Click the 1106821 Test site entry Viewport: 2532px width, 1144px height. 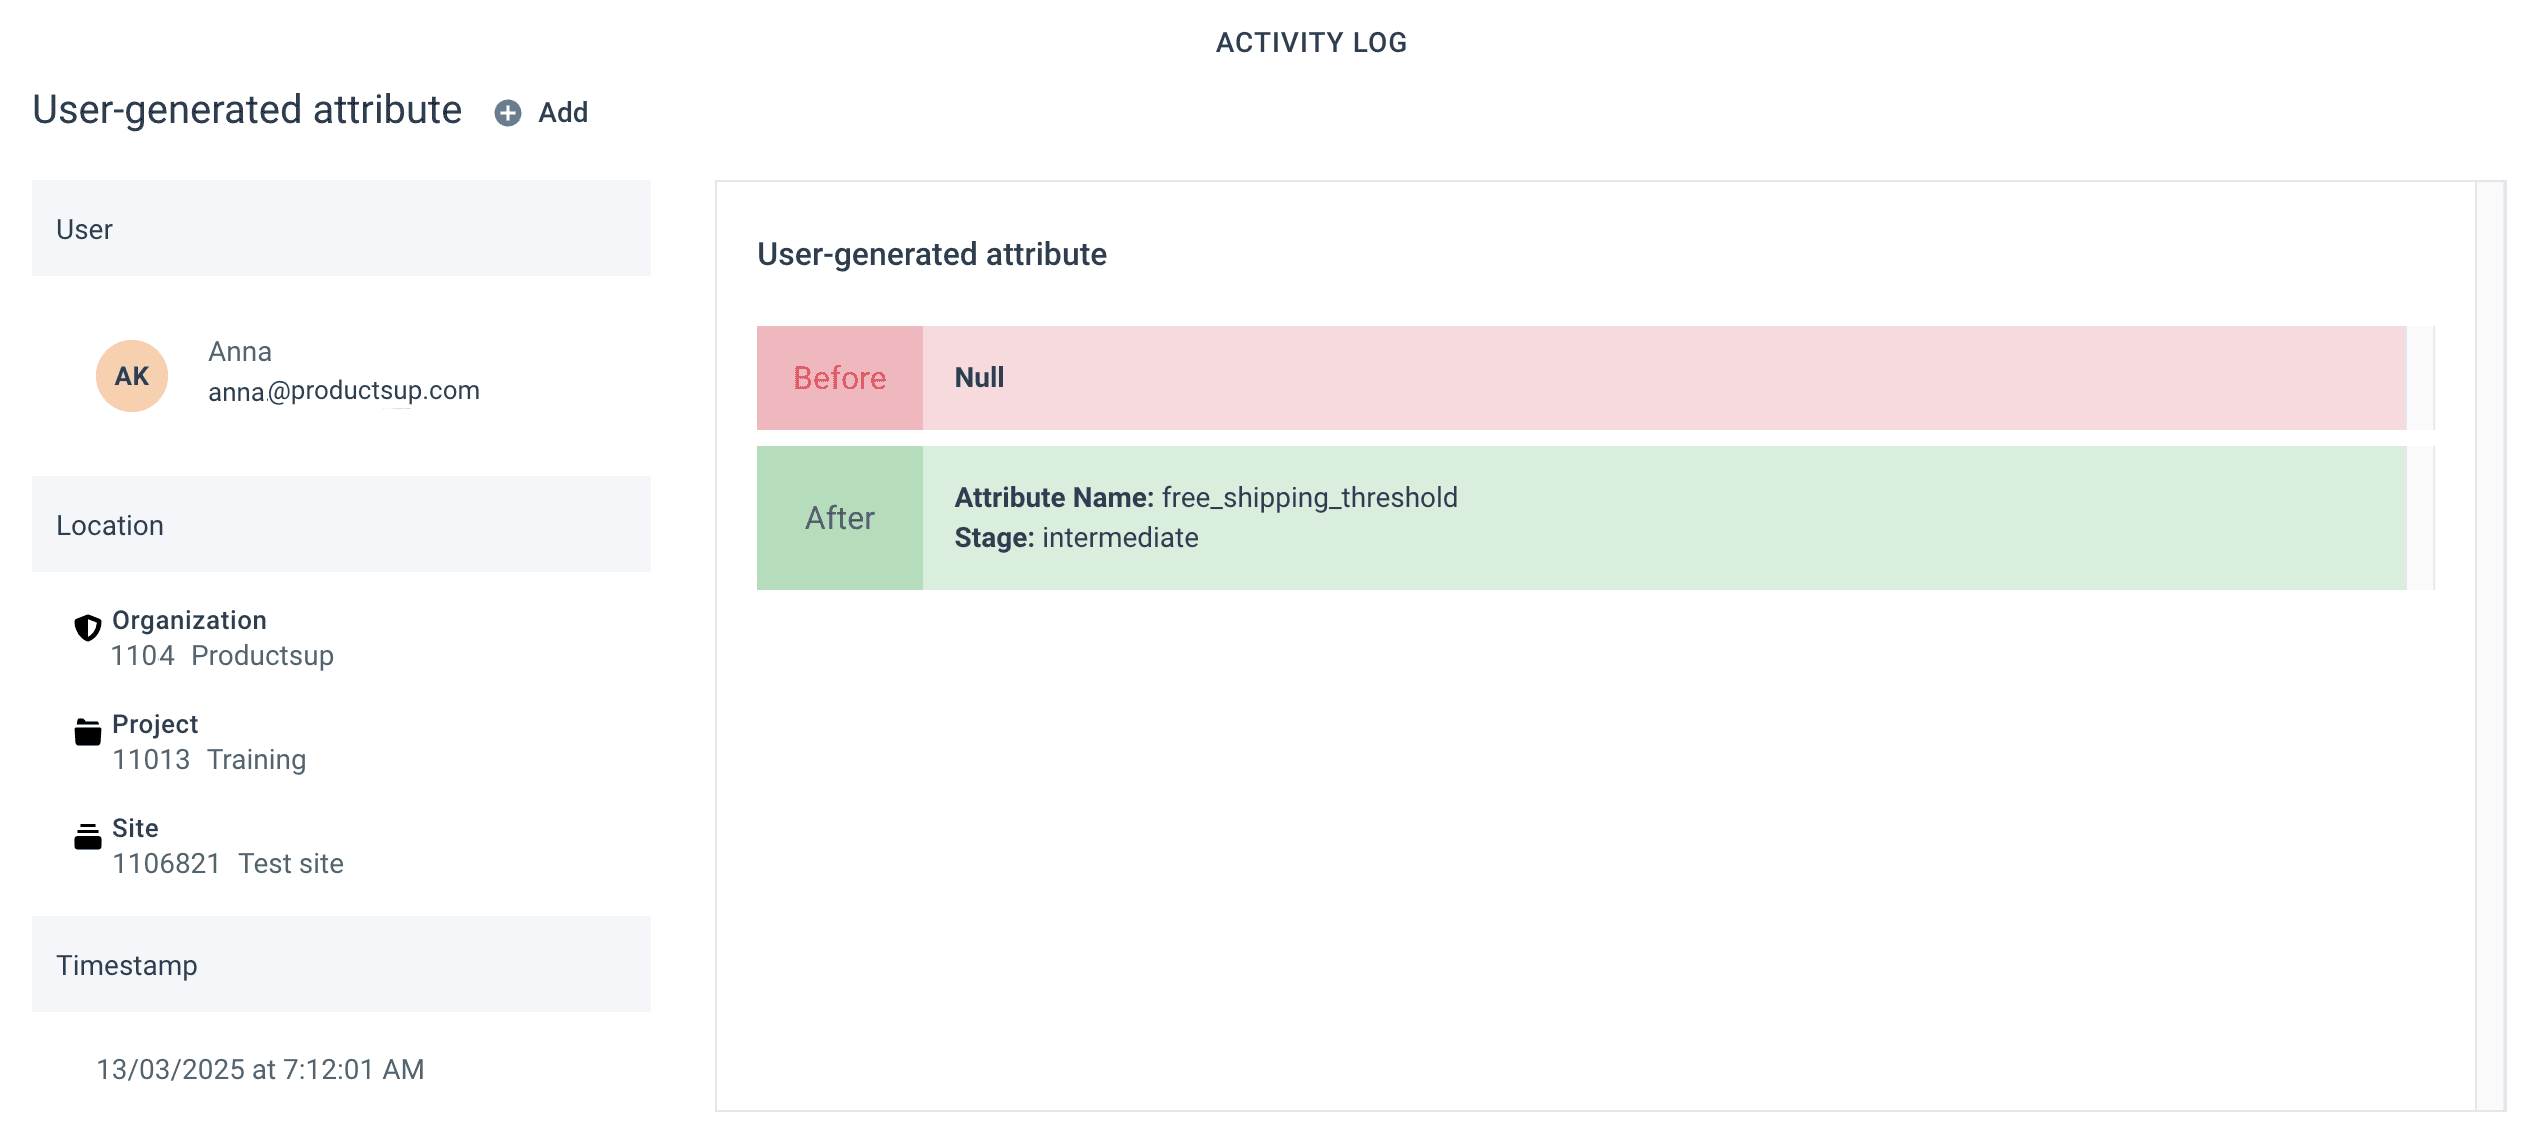pos(228,864)
